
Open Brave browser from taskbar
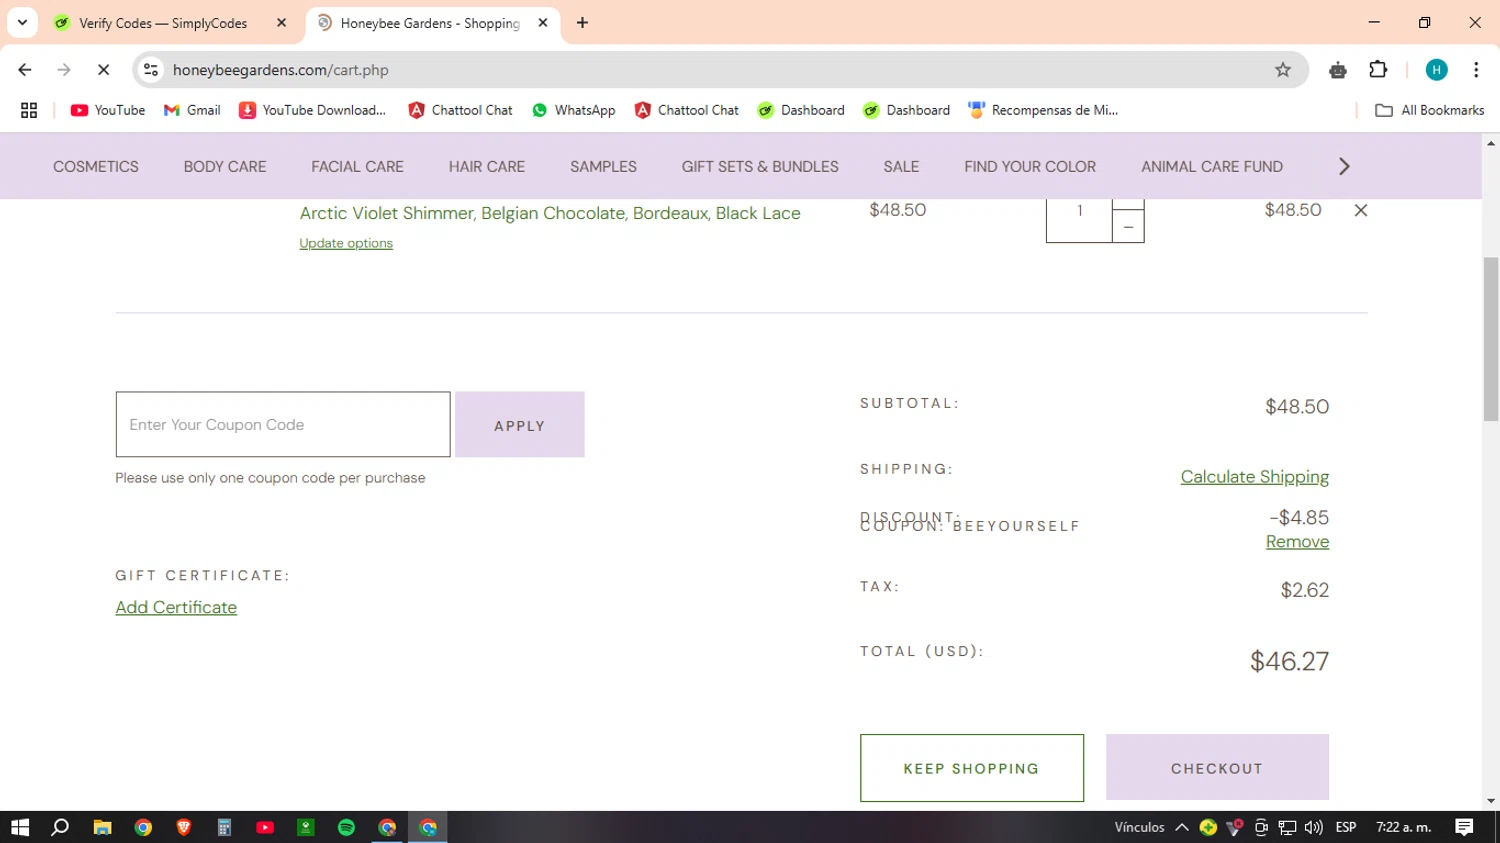click(x=183, y=827)
